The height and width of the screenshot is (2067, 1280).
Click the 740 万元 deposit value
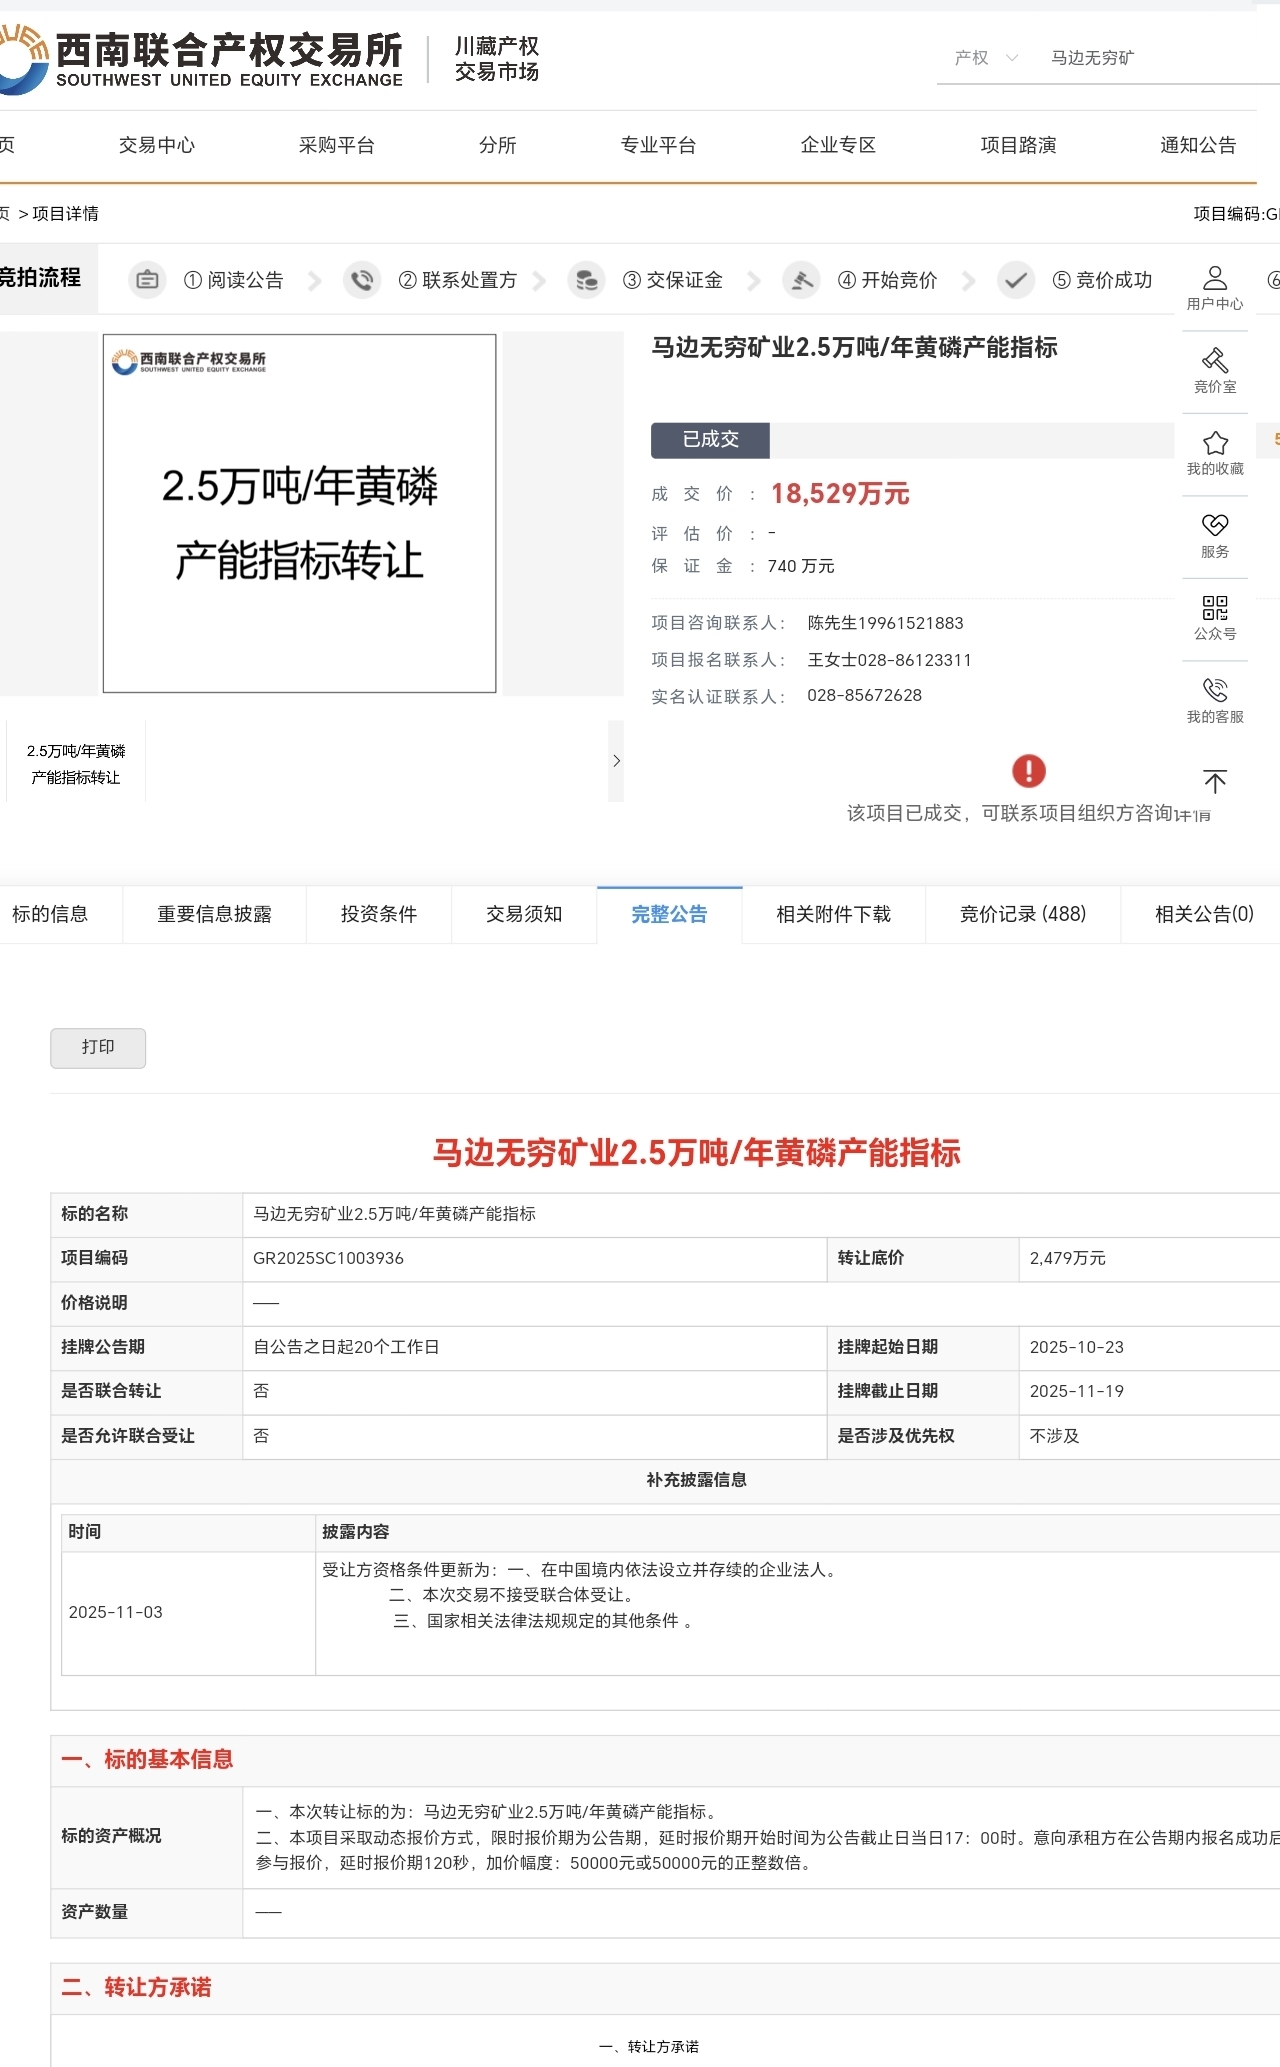[801, 566]
